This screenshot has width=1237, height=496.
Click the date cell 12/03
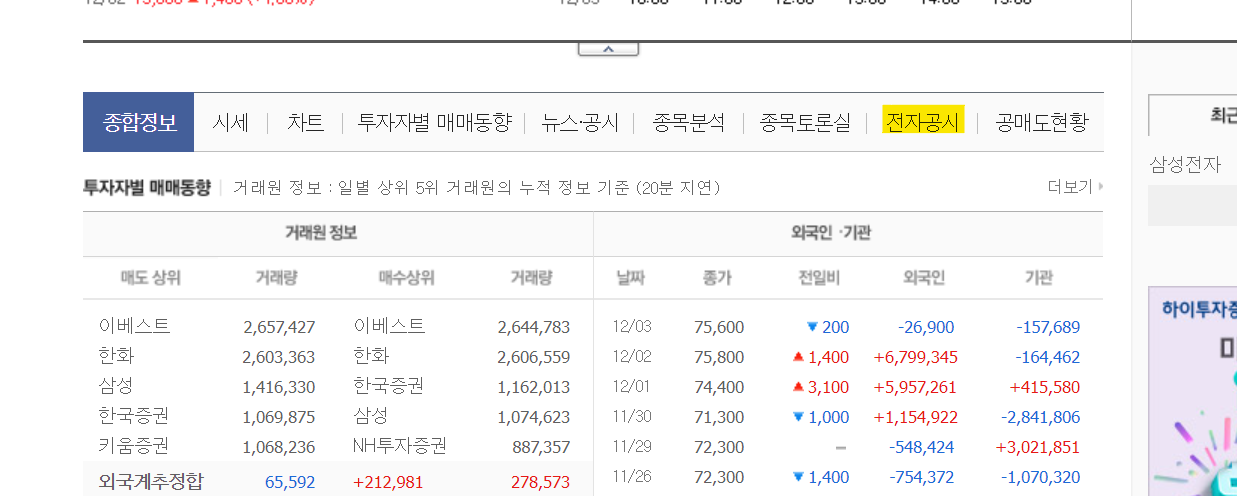[x=630, y=327]
